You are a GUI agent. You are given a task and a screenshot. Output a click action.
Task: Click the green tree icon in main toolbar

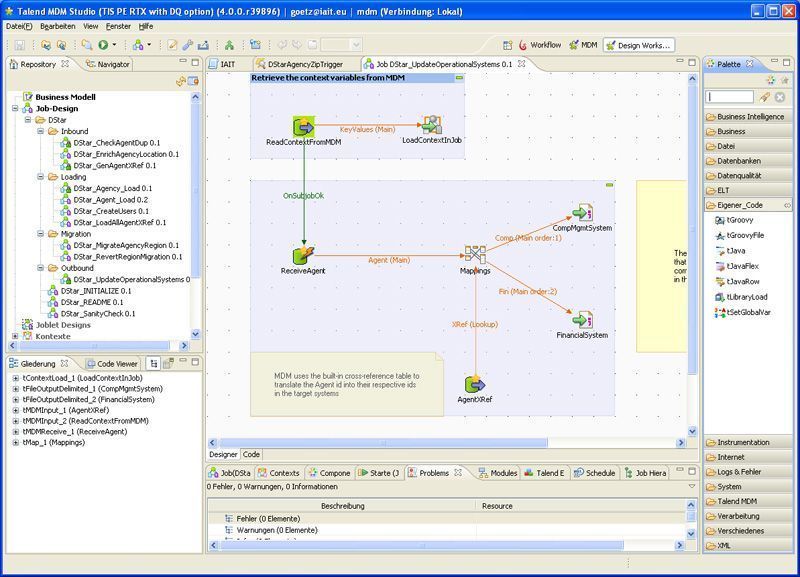tap(229, 45)
